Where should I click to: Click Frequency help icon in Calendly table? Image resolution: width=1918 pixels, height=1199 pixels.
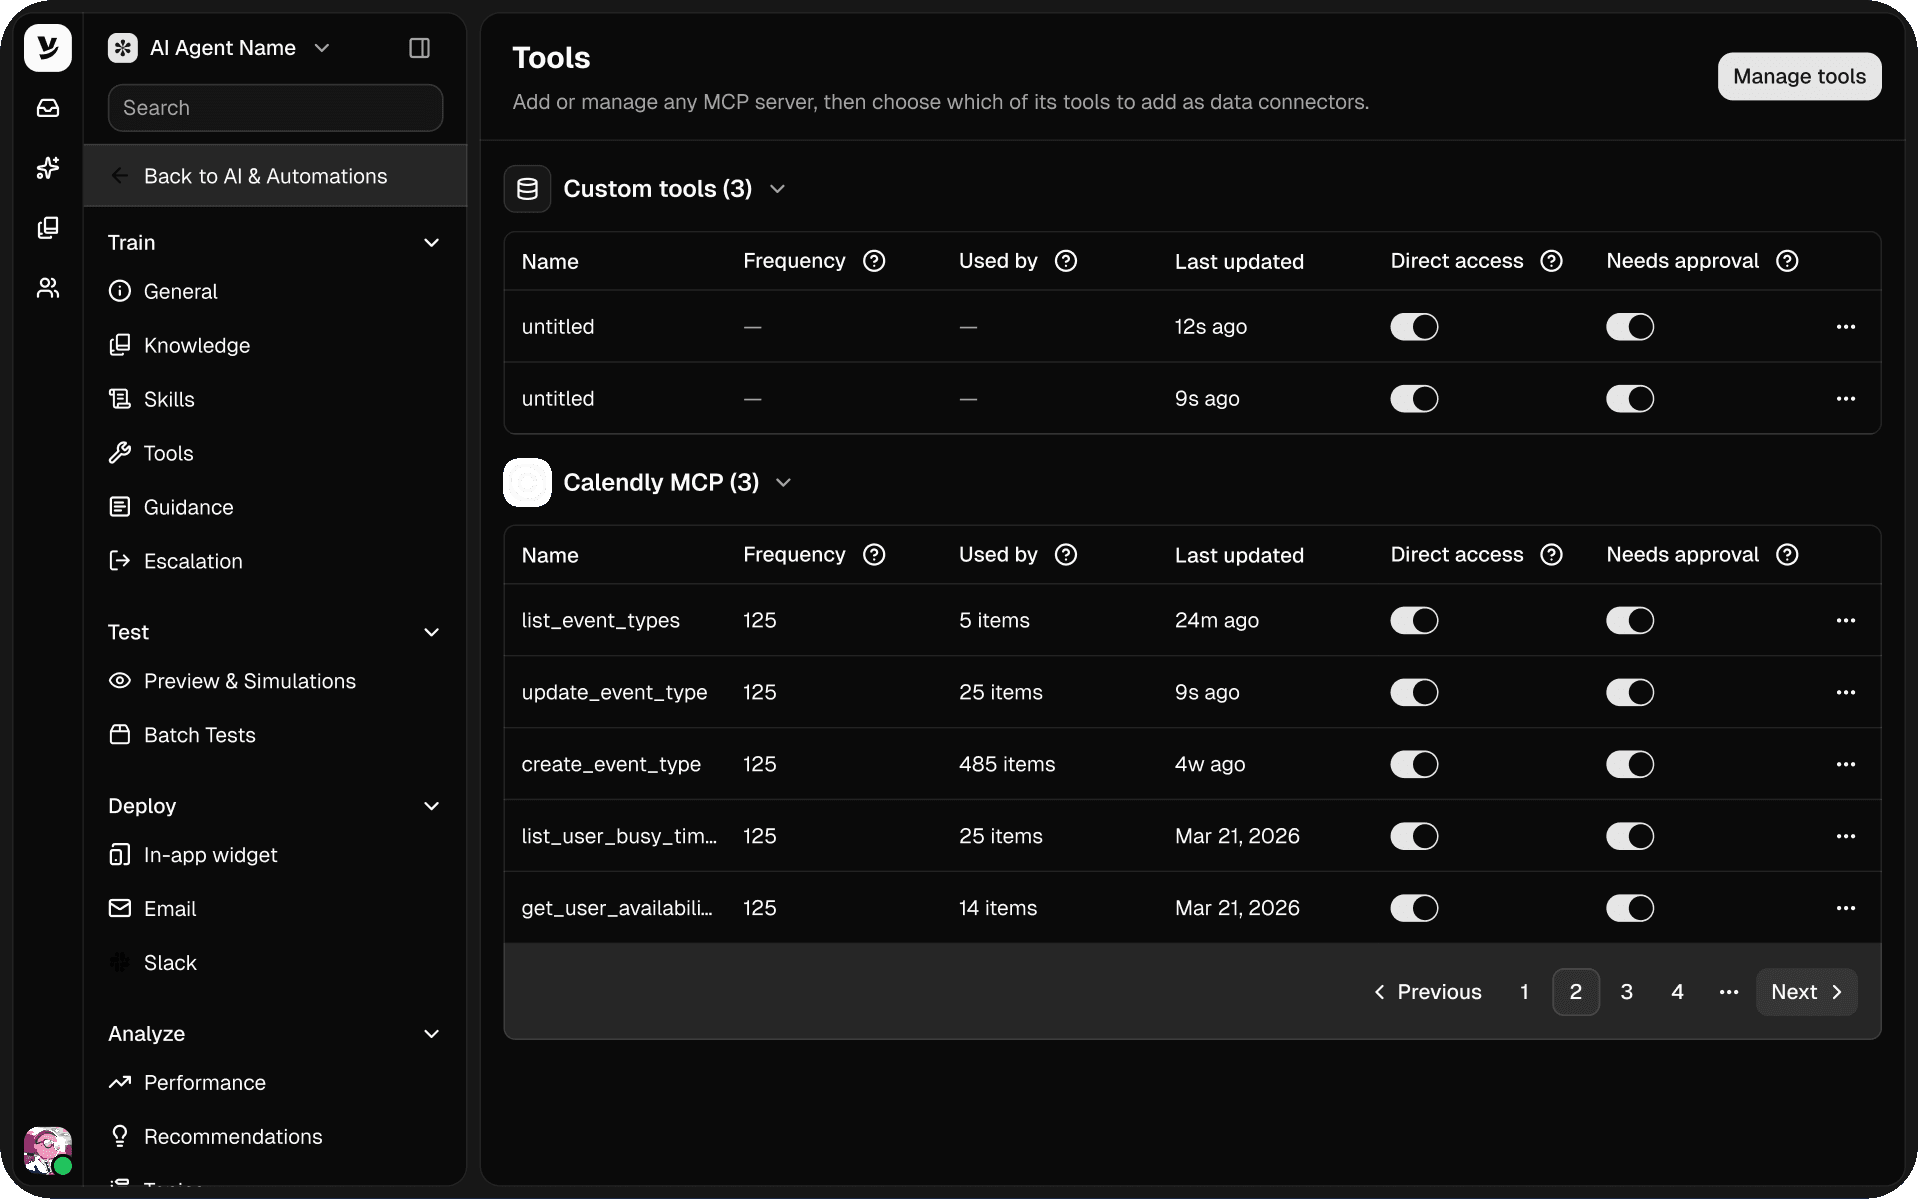coord(874,555)
